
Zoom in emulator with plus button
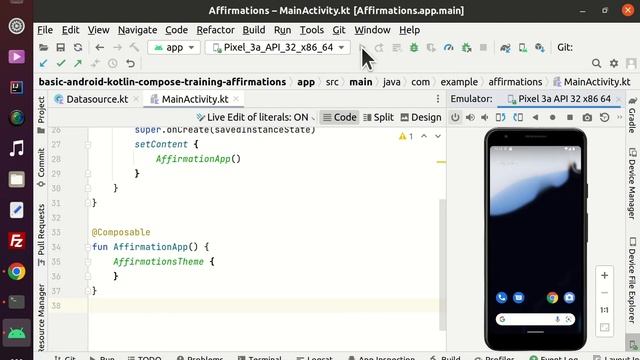[604, 276]
